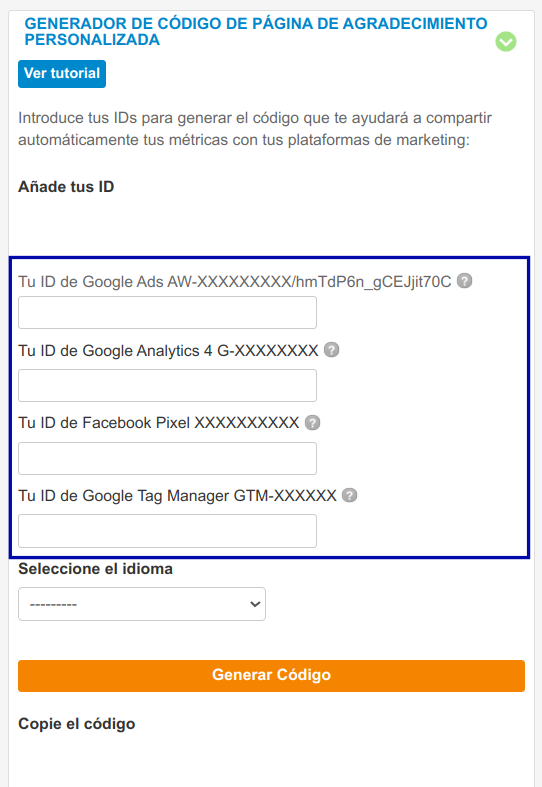This screenshot has width=542, height=787.
Task: Click the Añade tus ID heading
Action: [66, 187]
